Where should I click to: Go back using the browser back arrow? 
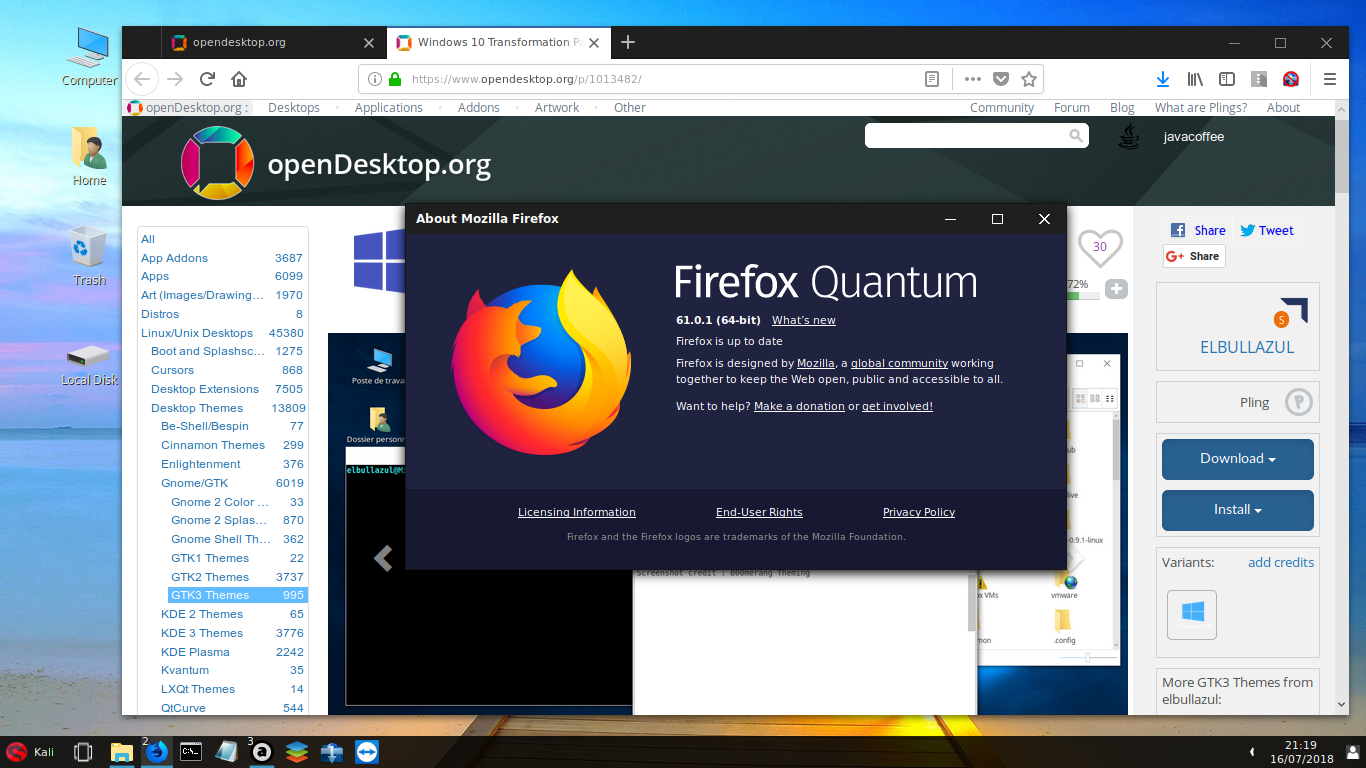pos(142,79)
